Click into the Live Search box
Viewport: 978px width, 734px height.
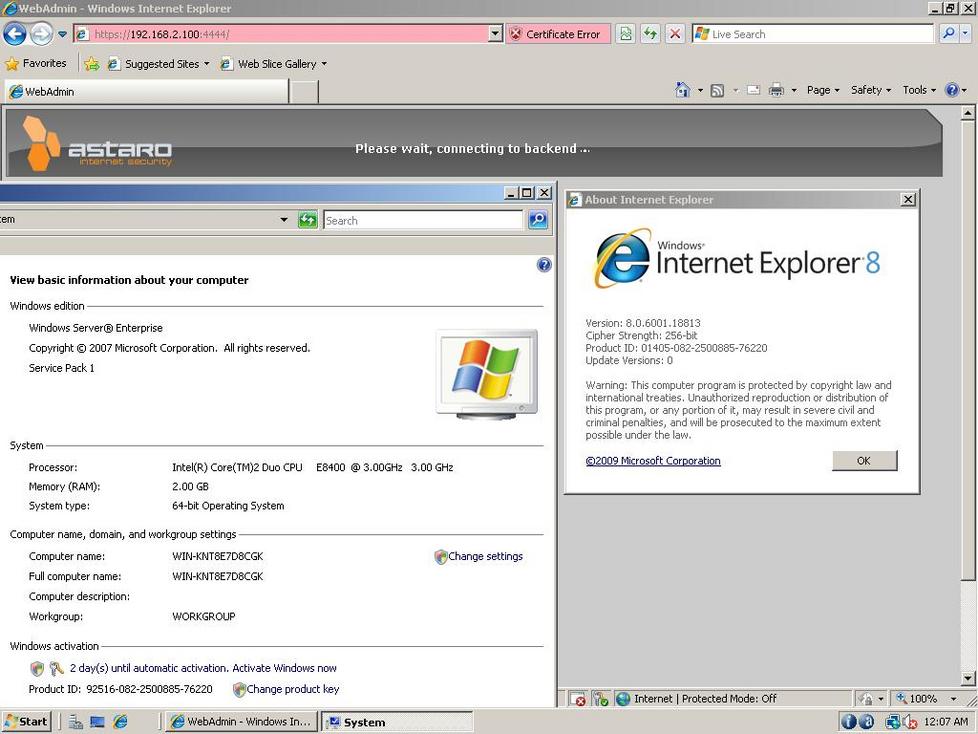pyautogui.click(x=813, y=34)
